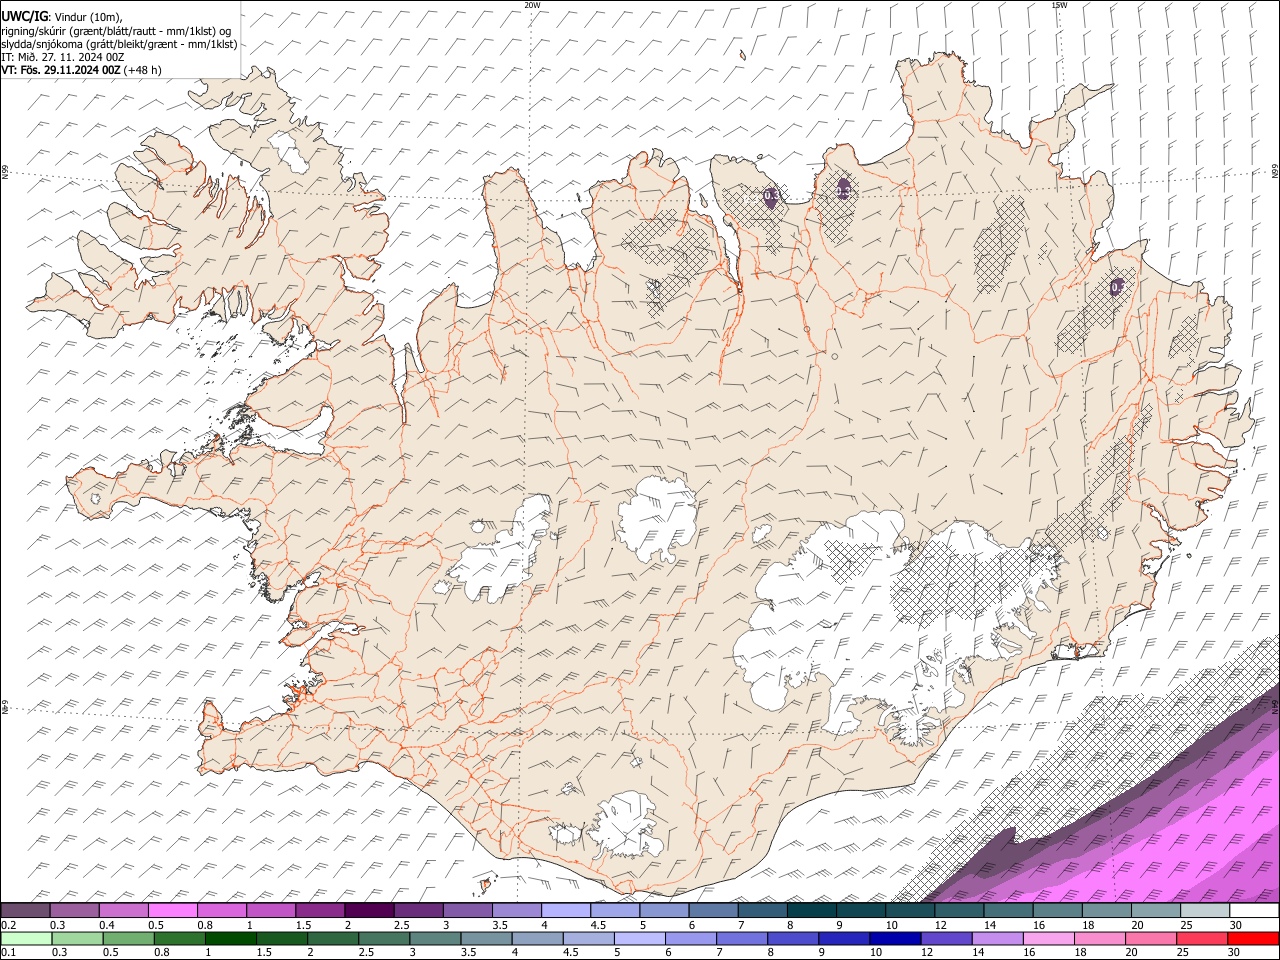
Task: Select lower legend swatch labeled 10 (deep navy blue)
Action: pyautogui.click(x=895, y=938)
